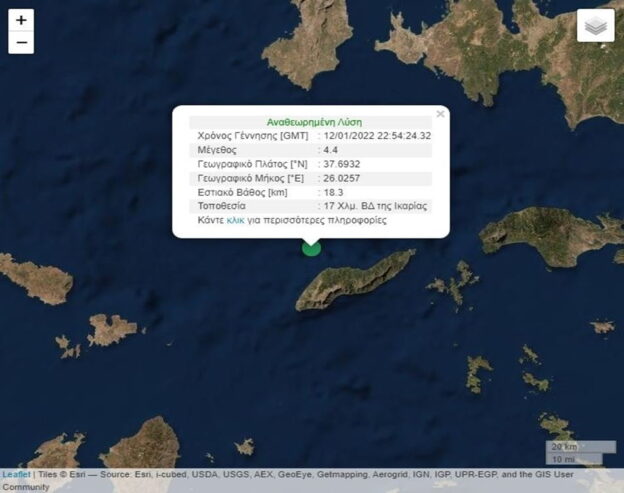Click the green earthquake epicenter marker

(x=312, y=246)
